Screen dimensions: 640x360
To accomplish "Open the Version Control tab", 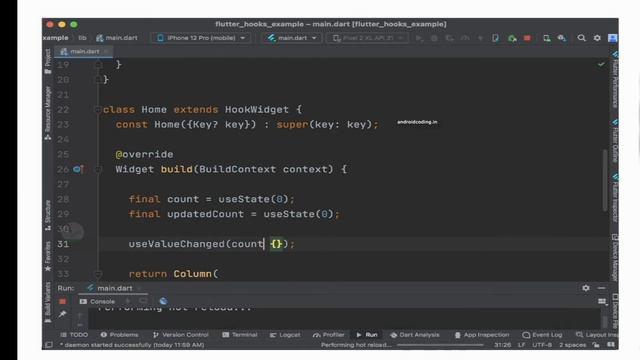I will tap(180, 335).
